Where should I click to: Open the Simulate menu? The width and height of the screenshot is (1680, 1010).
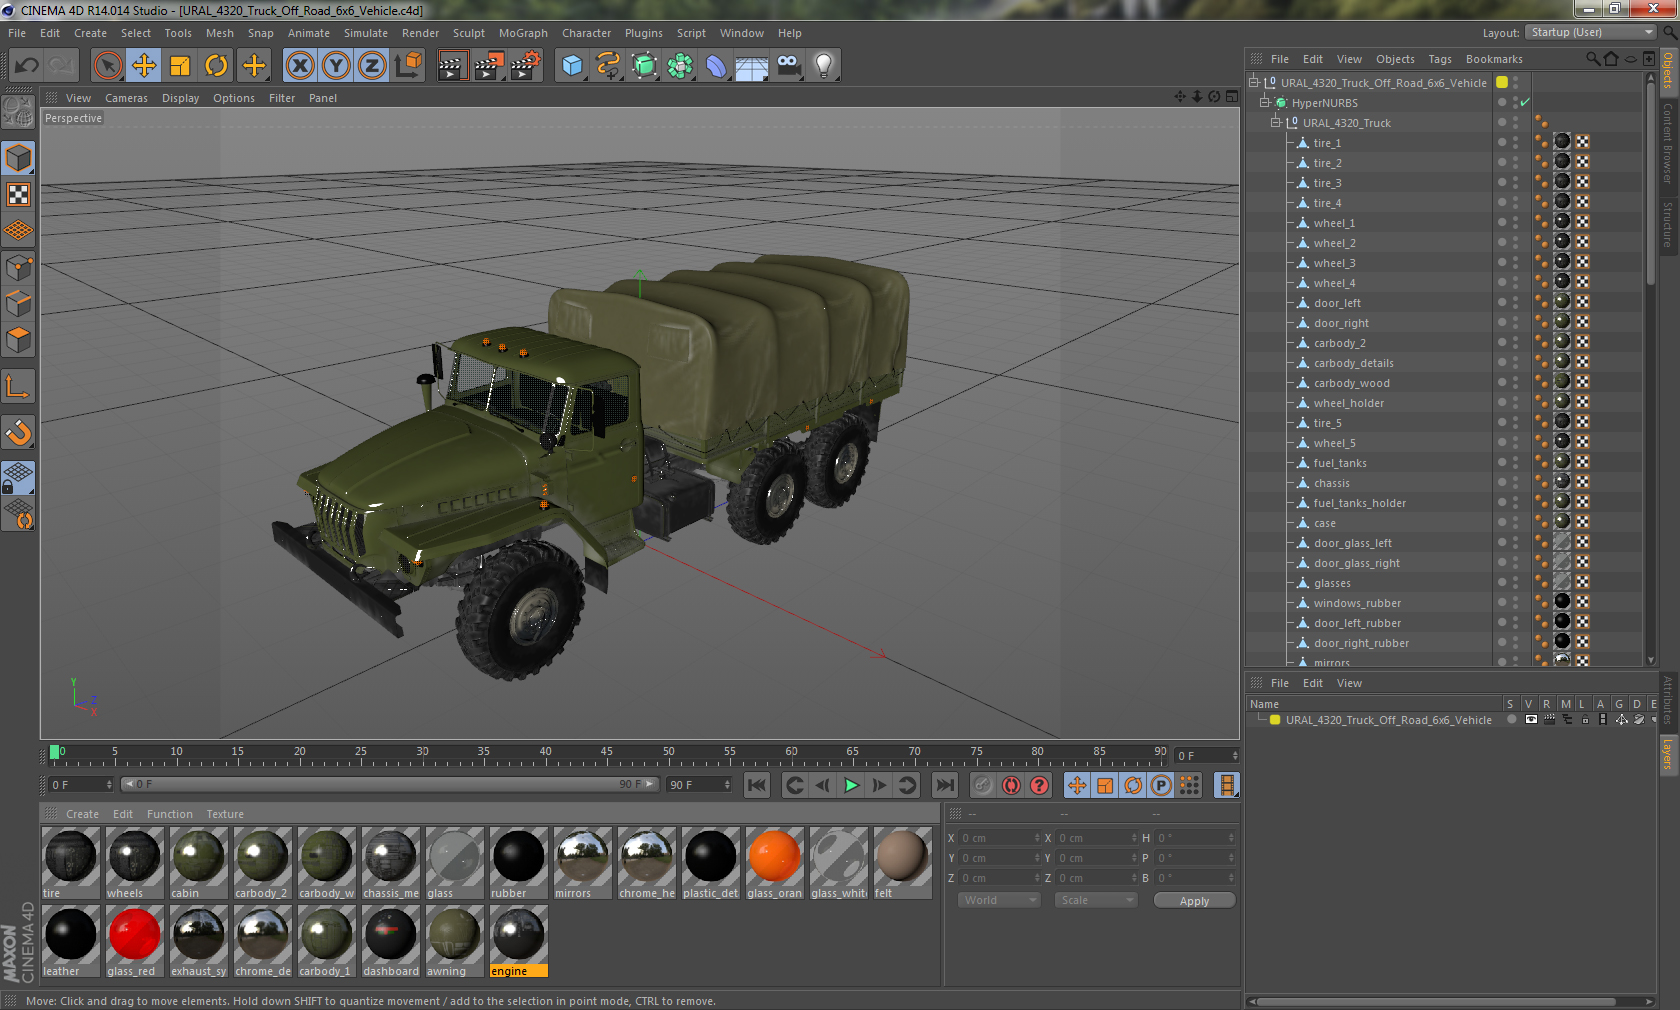tap(366, 33)
